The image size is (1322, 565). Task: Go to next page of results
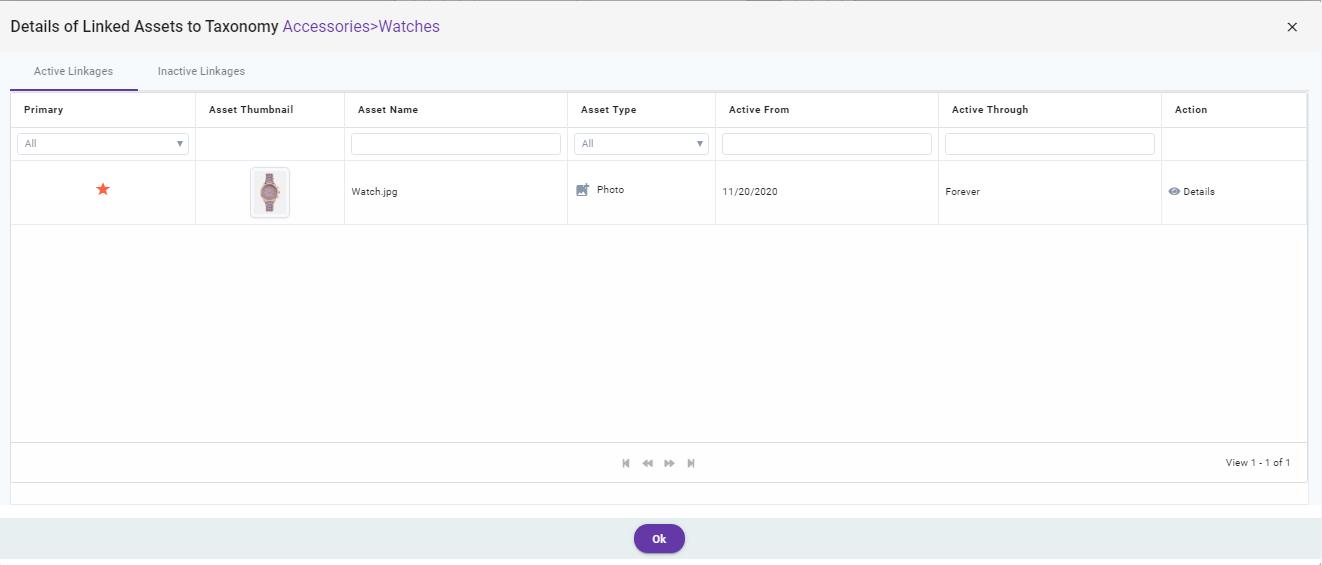coord(670,463)
